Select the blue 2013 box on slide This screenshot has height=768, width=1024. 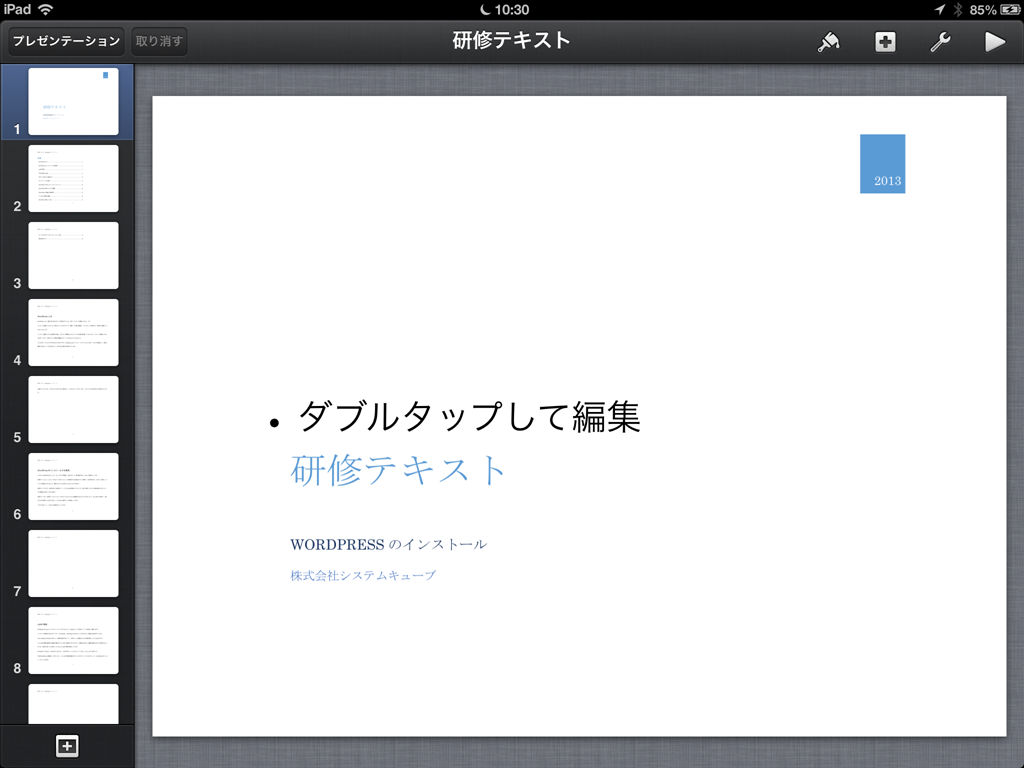coord(882,164)
